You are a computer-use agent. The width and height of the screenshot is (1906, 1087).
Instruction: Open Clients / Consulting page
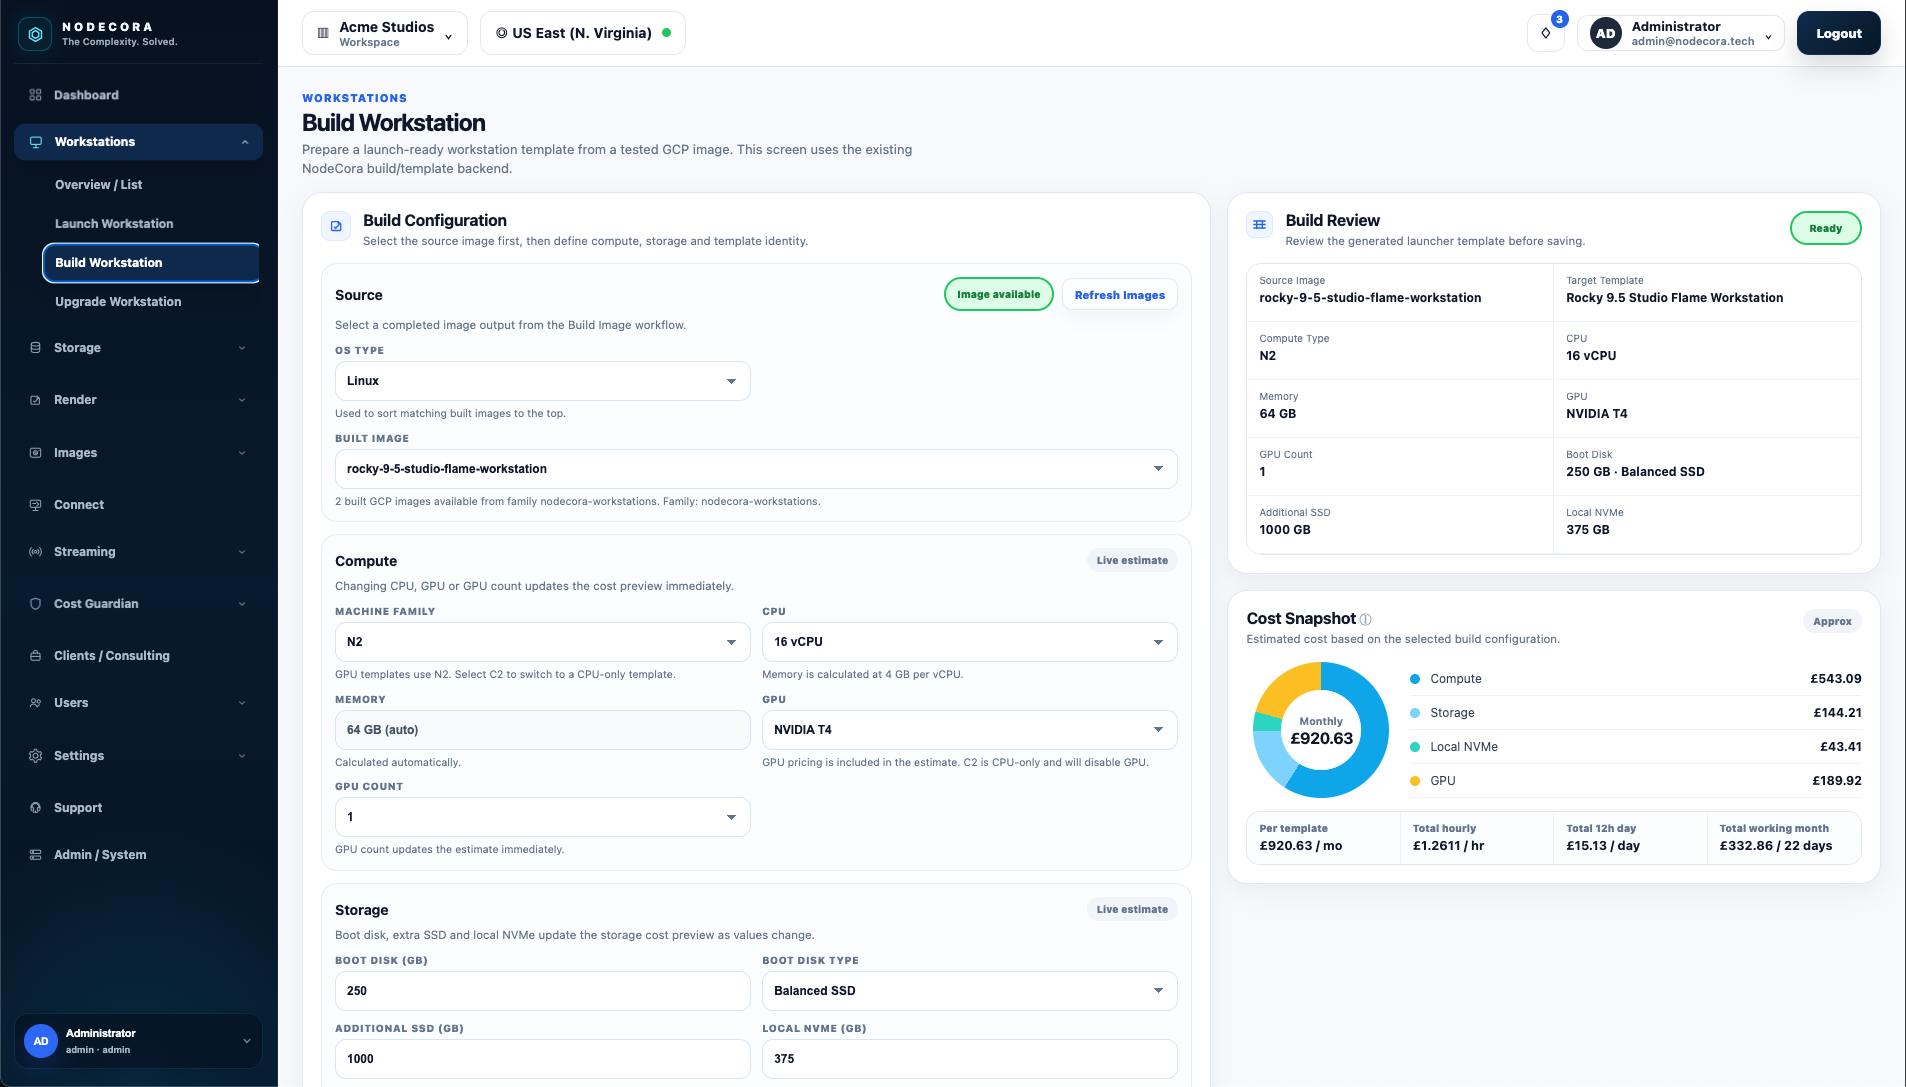[138, 656]
